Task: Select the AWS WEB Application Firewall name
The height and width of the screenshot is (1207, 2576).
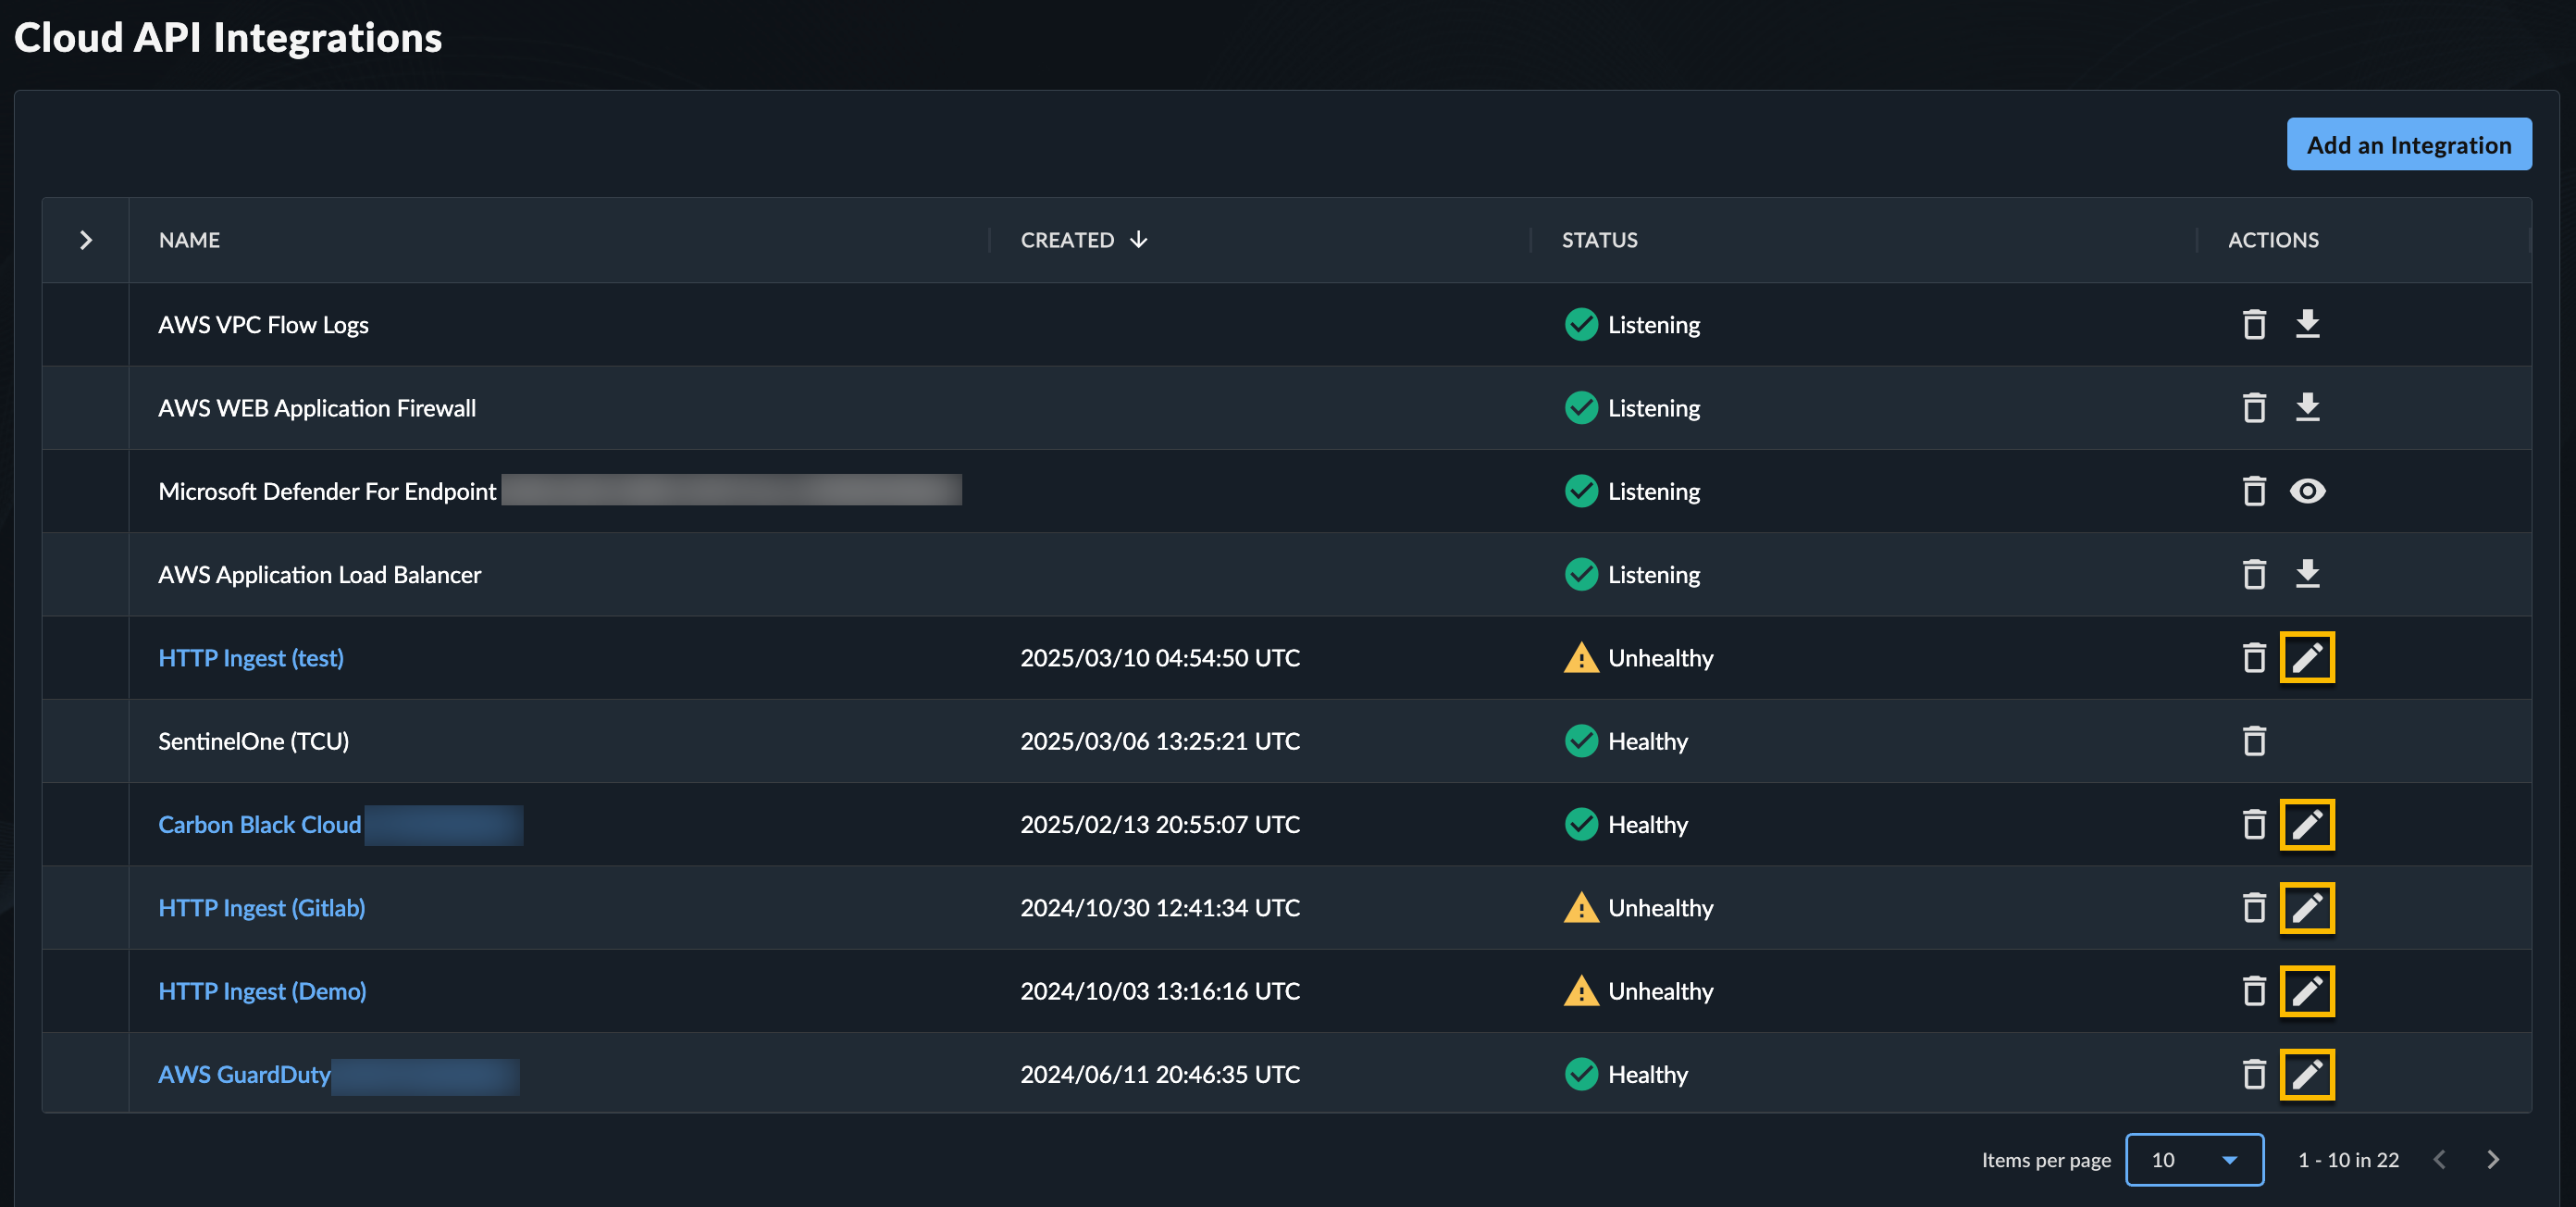Action: [x=317, y=408]
